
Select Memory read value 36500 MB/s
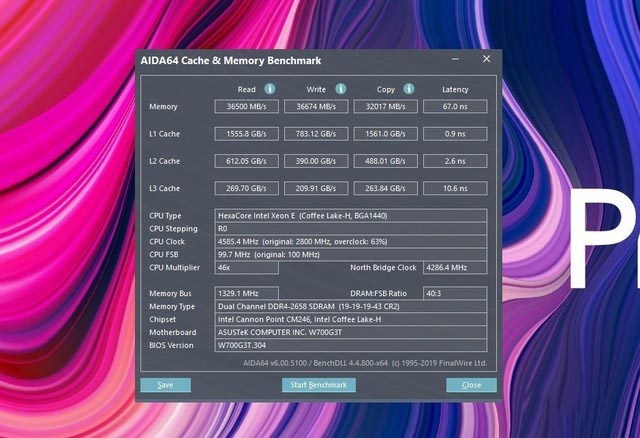tap(247, 107)
